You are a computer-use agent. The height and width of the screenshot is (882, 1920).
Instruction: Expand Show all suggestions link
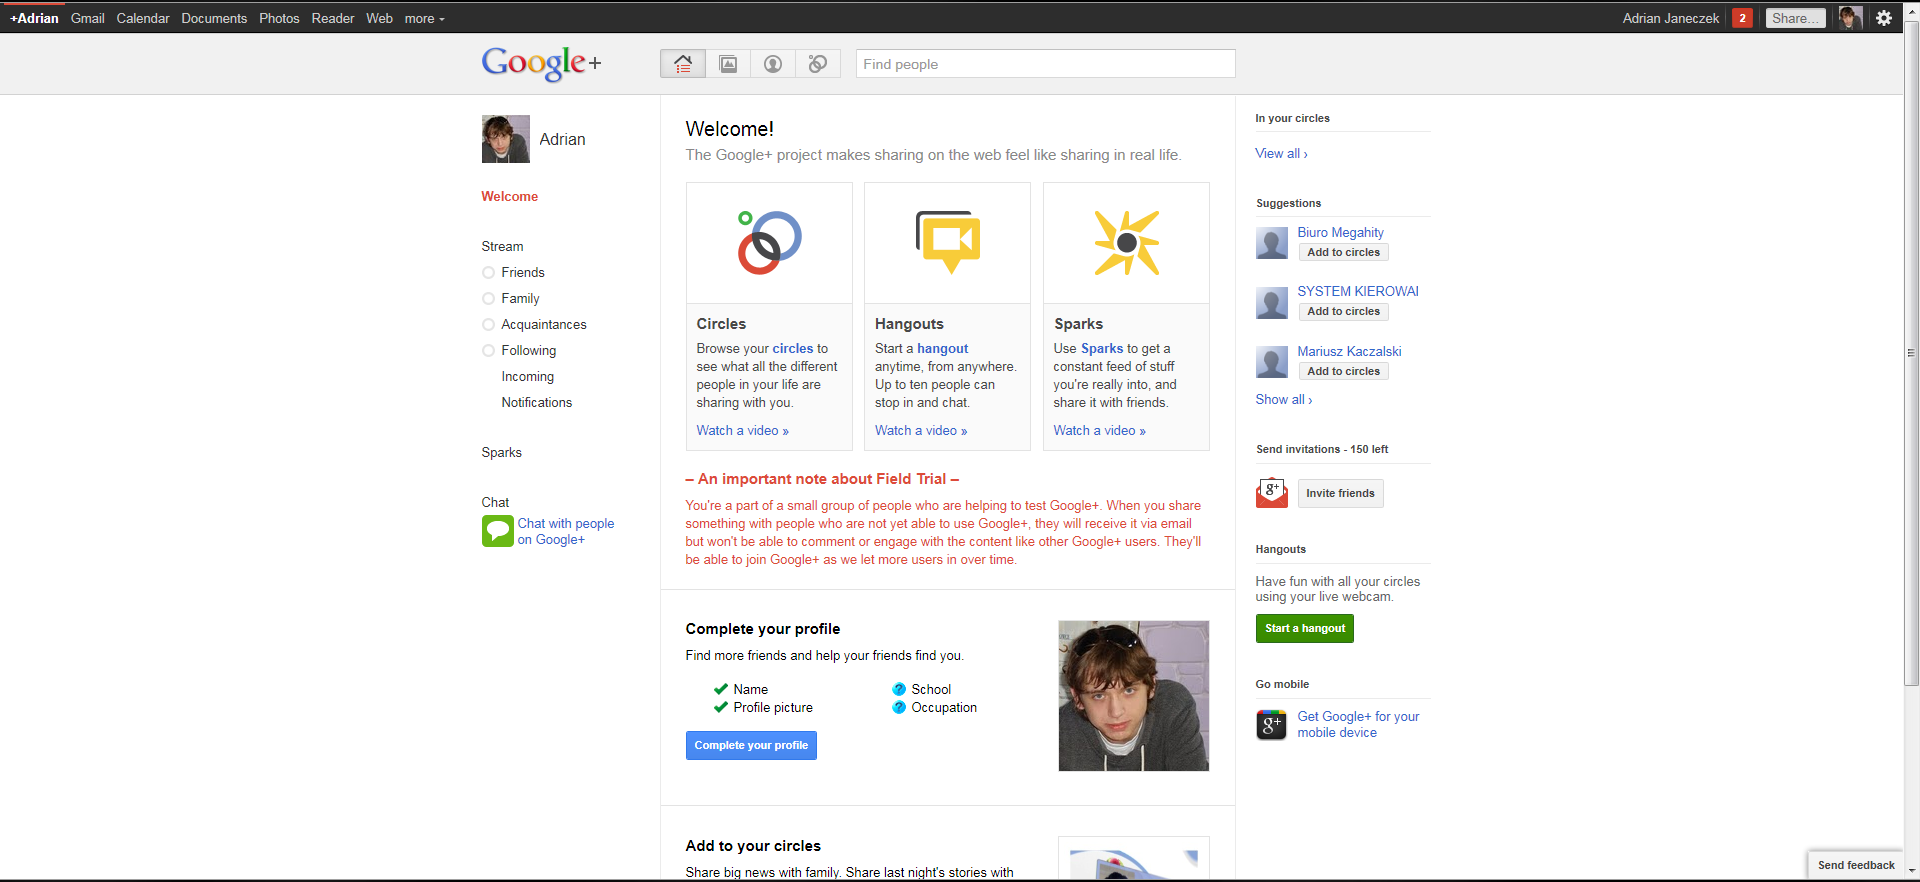click(x=1284, y=399)
